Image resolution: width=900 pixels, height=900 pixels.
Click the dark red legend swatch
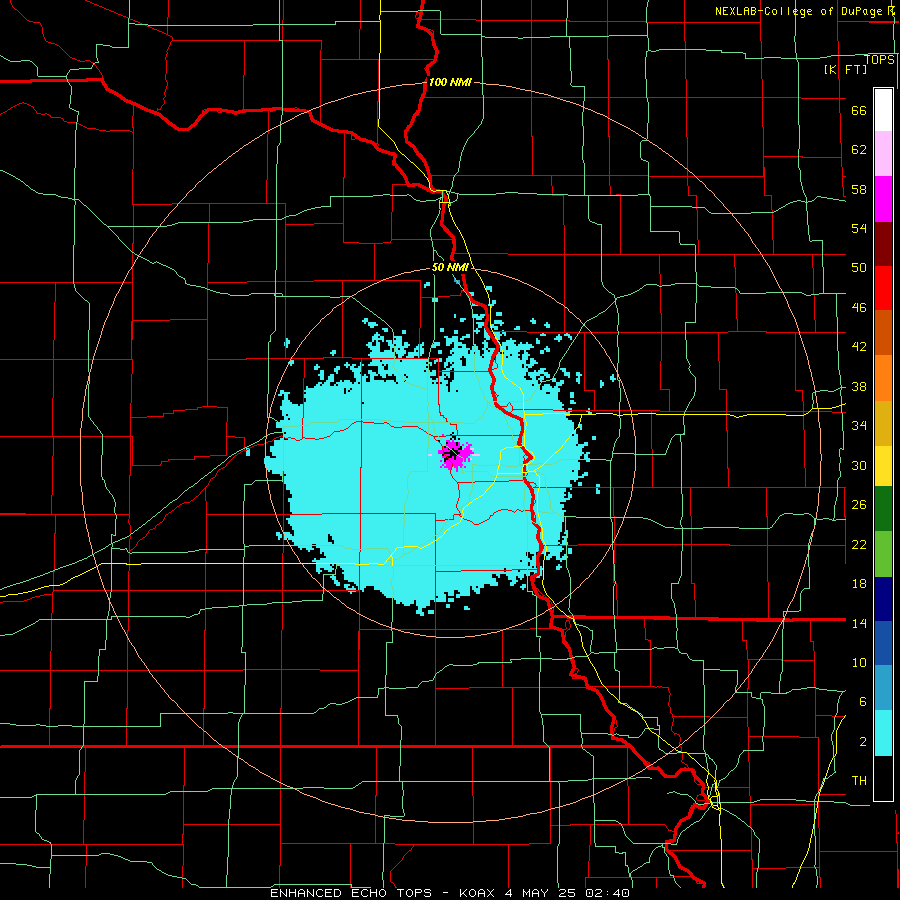(x=883, y=244)
